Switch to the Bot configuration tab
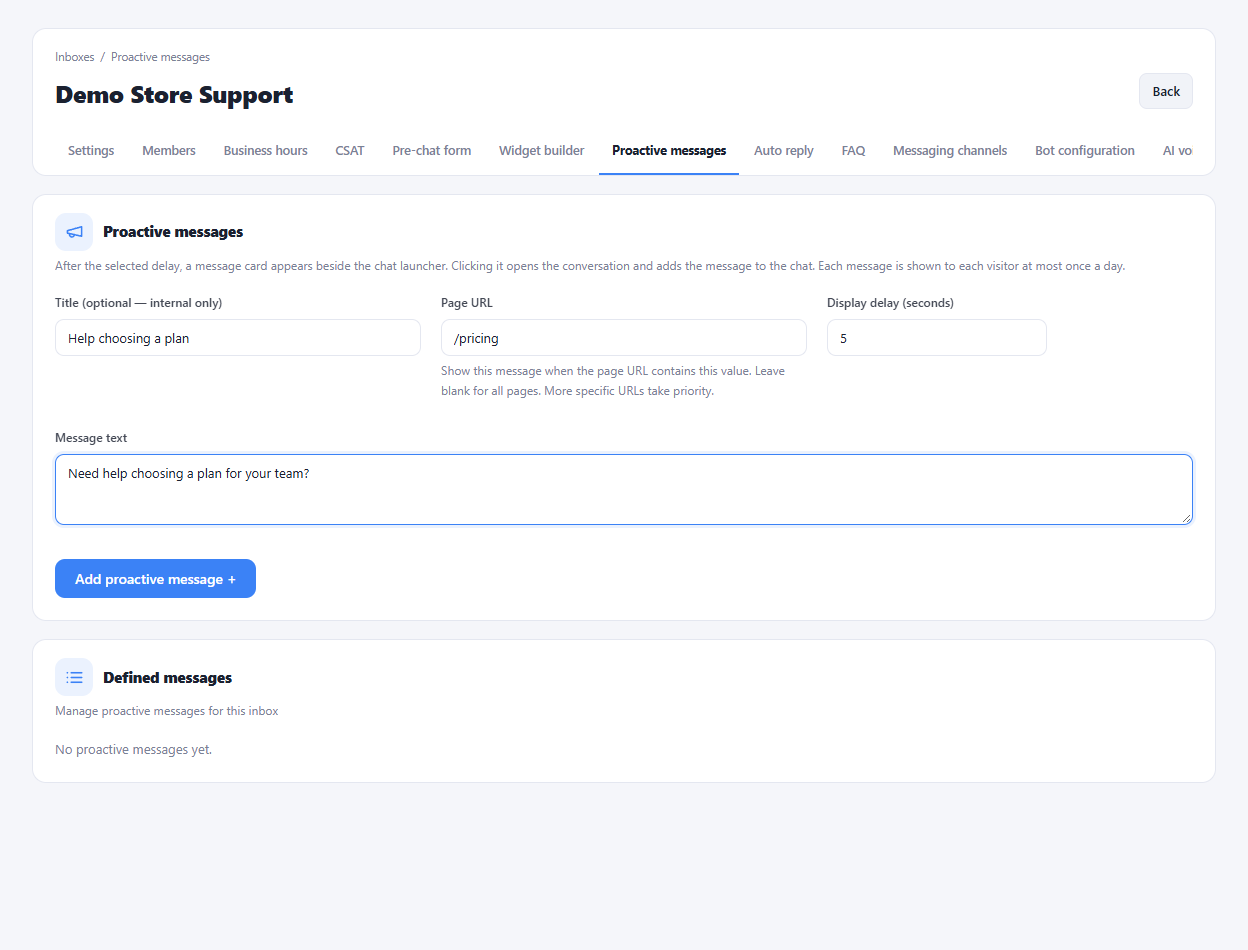Viewport: 1248px width, 950px height. [x=1085, y=151]
